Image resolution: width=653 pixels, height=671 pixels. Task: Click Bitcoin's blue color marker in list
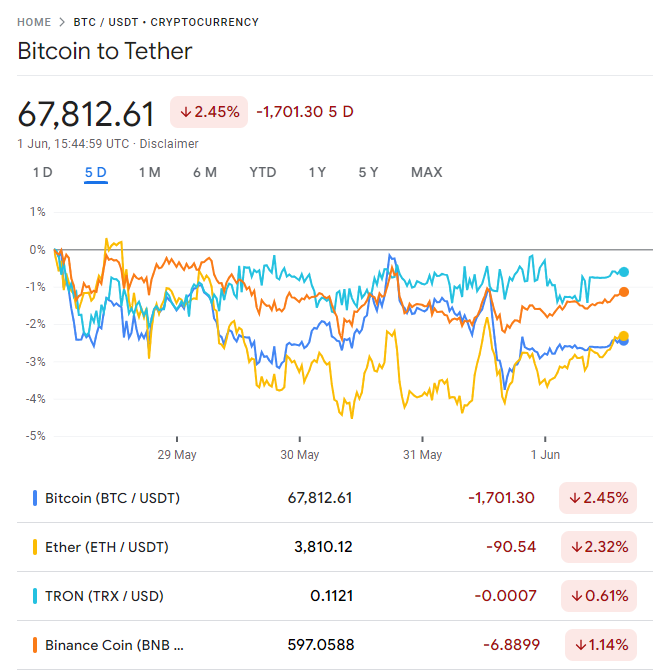pos(36,497)
